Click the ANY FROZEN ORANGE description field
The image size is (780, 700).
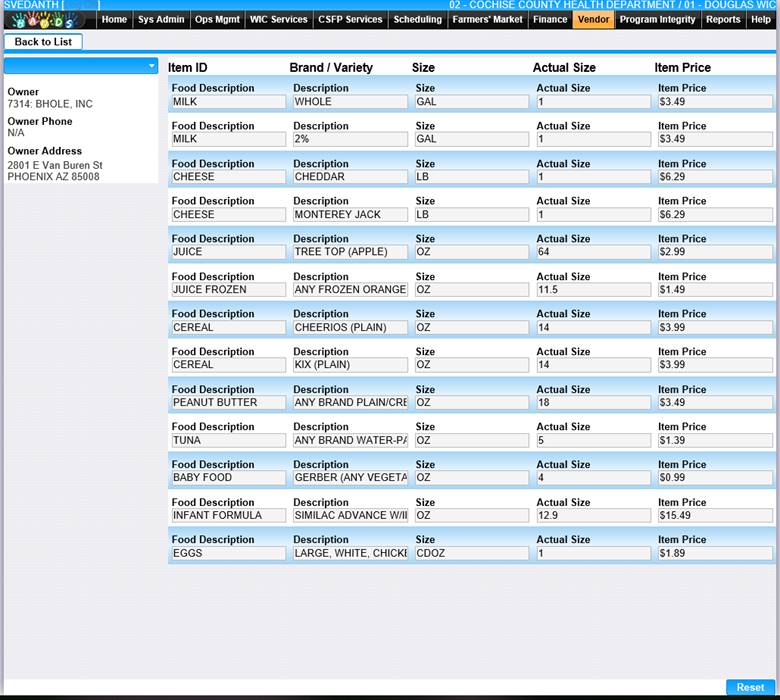tap(350, 290)
